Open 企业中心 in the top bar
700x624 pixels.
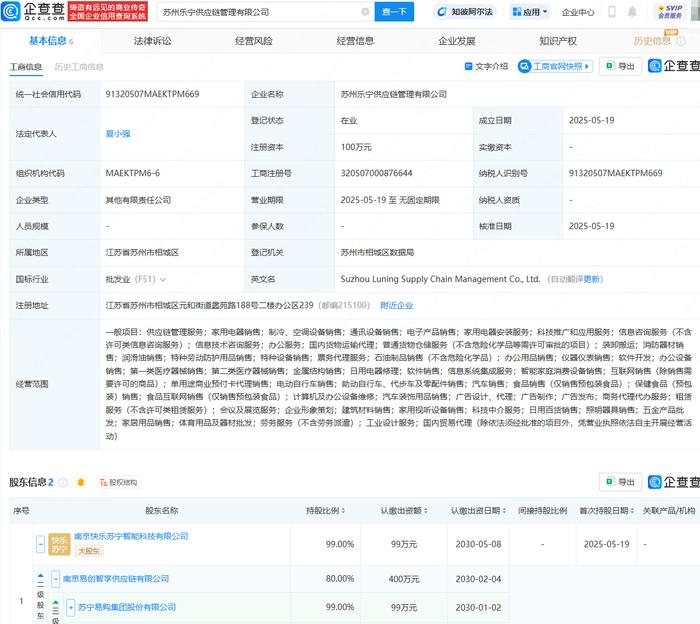(x=578, y=12)
